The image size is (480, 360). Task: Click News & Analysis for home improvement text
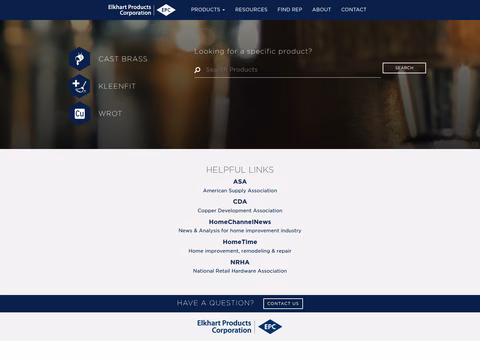pyautogui.click(x=240, y=231)
